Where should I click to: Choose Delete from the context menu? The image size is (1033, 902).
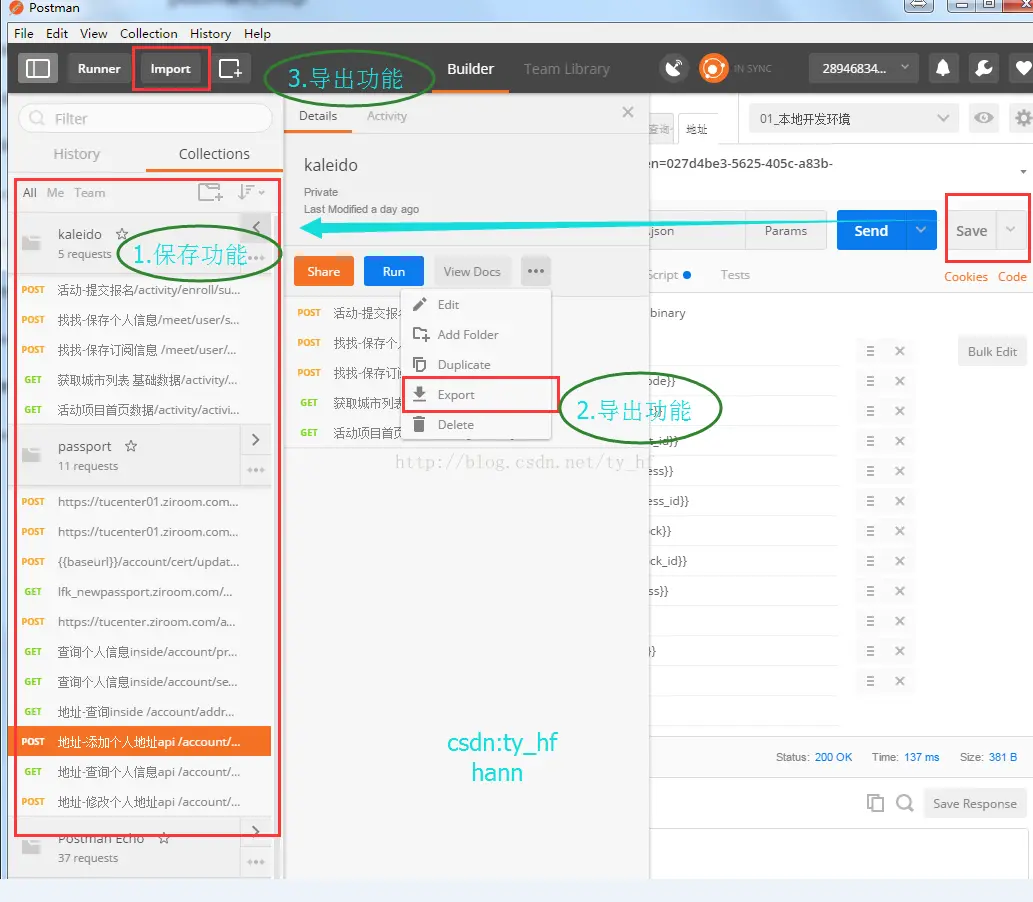[x=476, y=424]
